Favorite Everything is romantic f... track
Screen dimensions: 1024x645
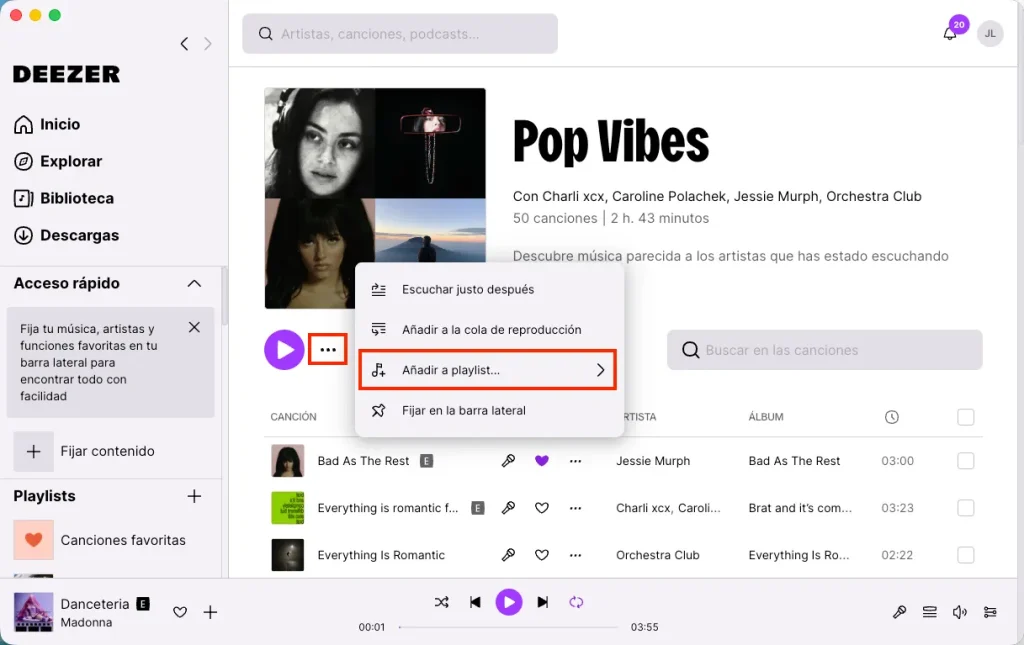(541, 508)
